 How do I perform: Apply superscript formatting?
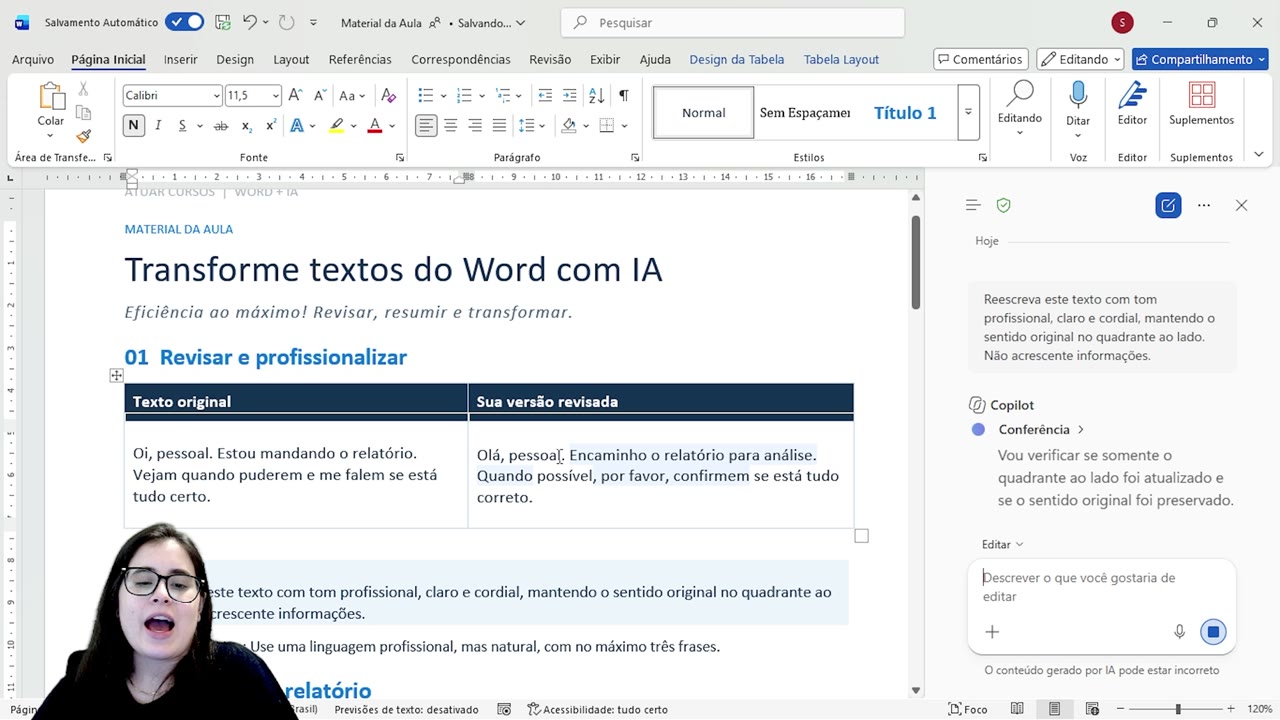(270, 126)
